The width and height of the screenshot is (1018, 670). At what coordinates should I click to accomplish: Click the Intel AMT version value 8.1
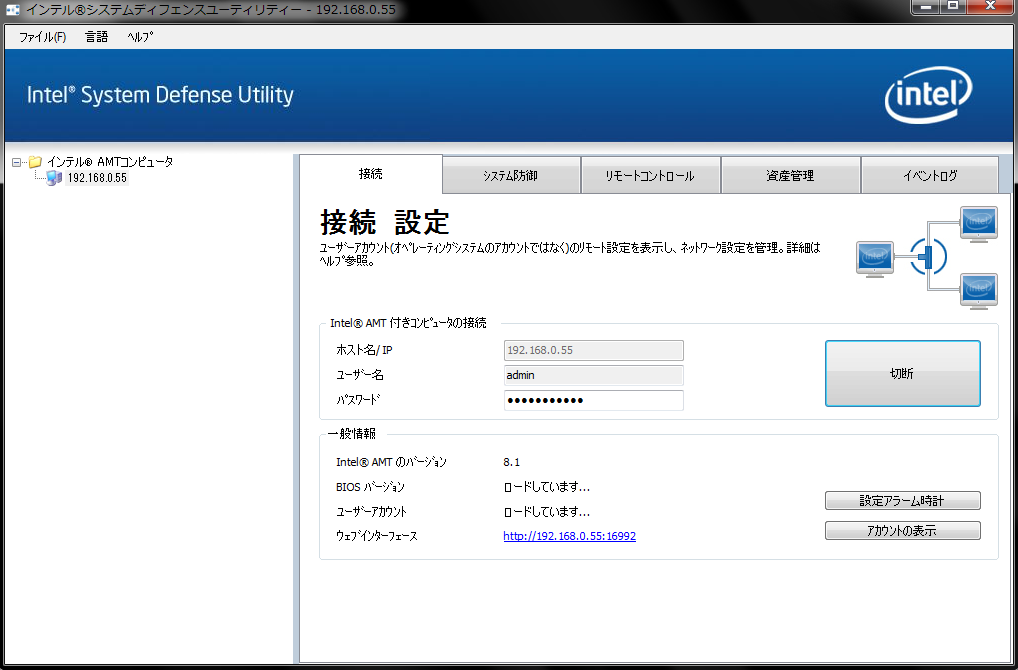[512, 462]
